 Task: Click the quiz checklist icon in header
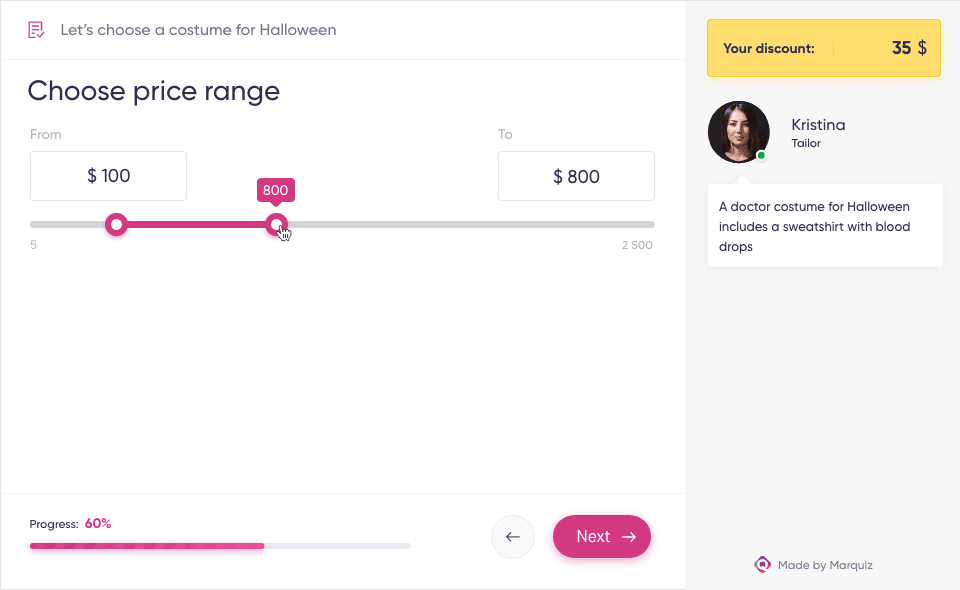[x=36, y=29]
